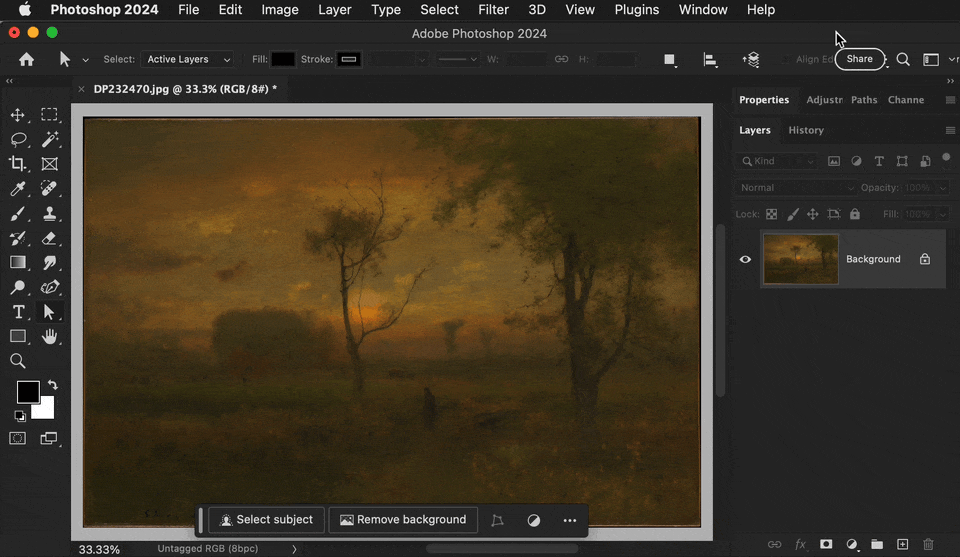Choose the Eyedropper tool

click(x=17, y=189)
